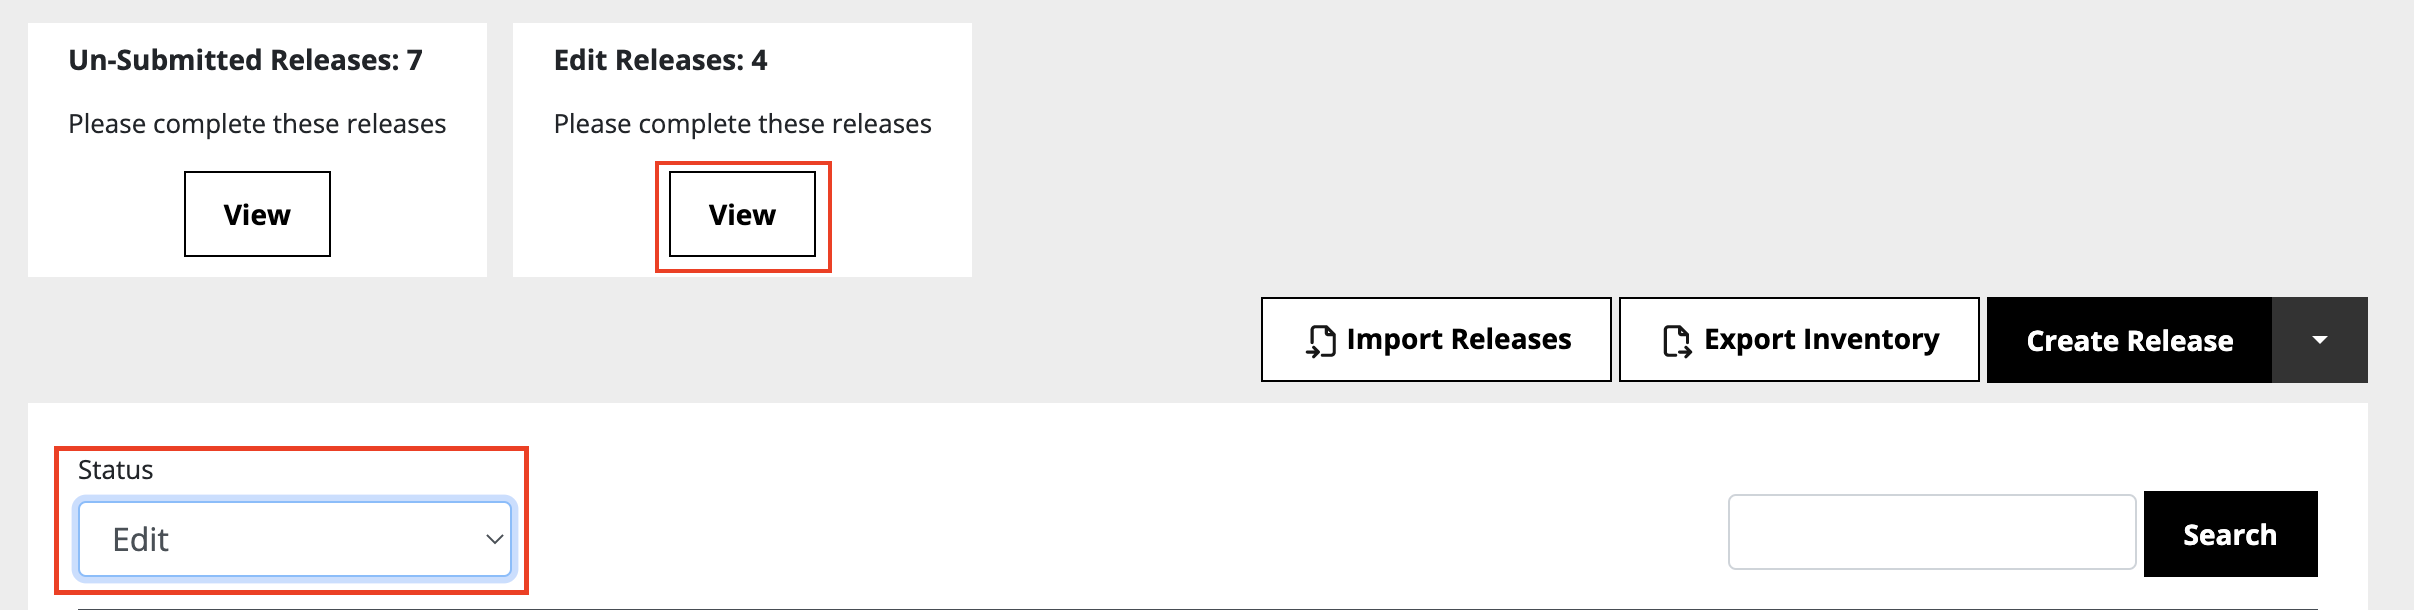Click the Status field label
Image resolution: width=2414 pixels, height=610 pixels.
click(116, 470)
